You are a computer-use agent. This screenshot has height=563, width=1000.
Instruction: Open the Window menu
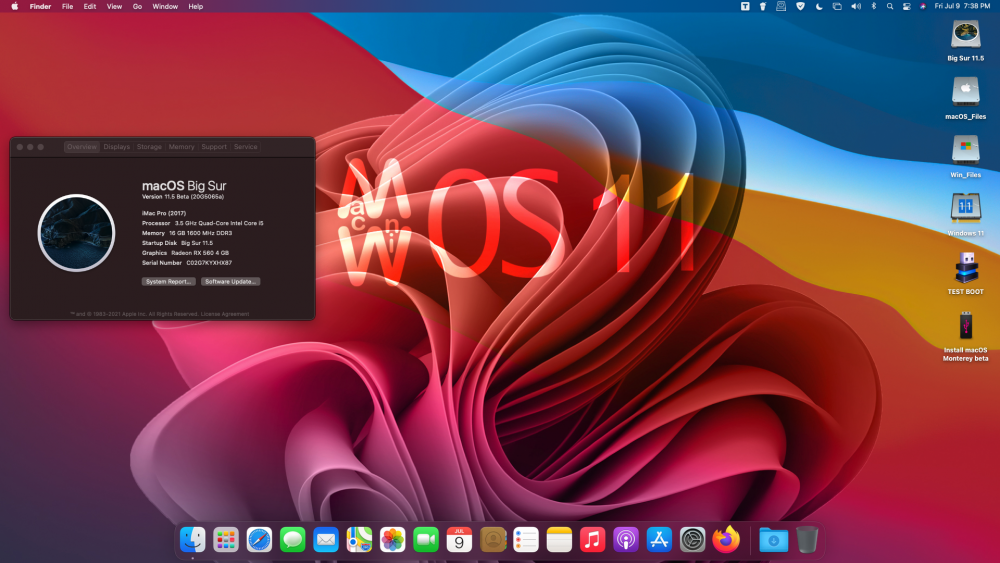tap(165, 6)
